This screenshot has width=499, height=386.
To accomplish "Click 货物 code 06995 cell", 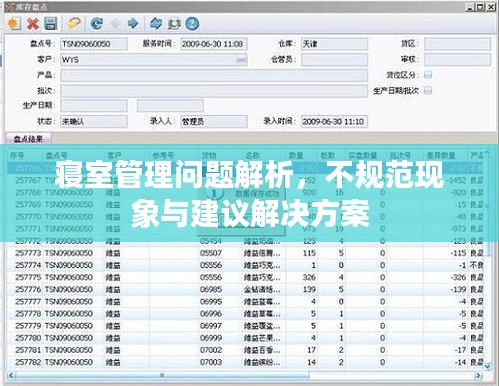I will click(220, 302).
